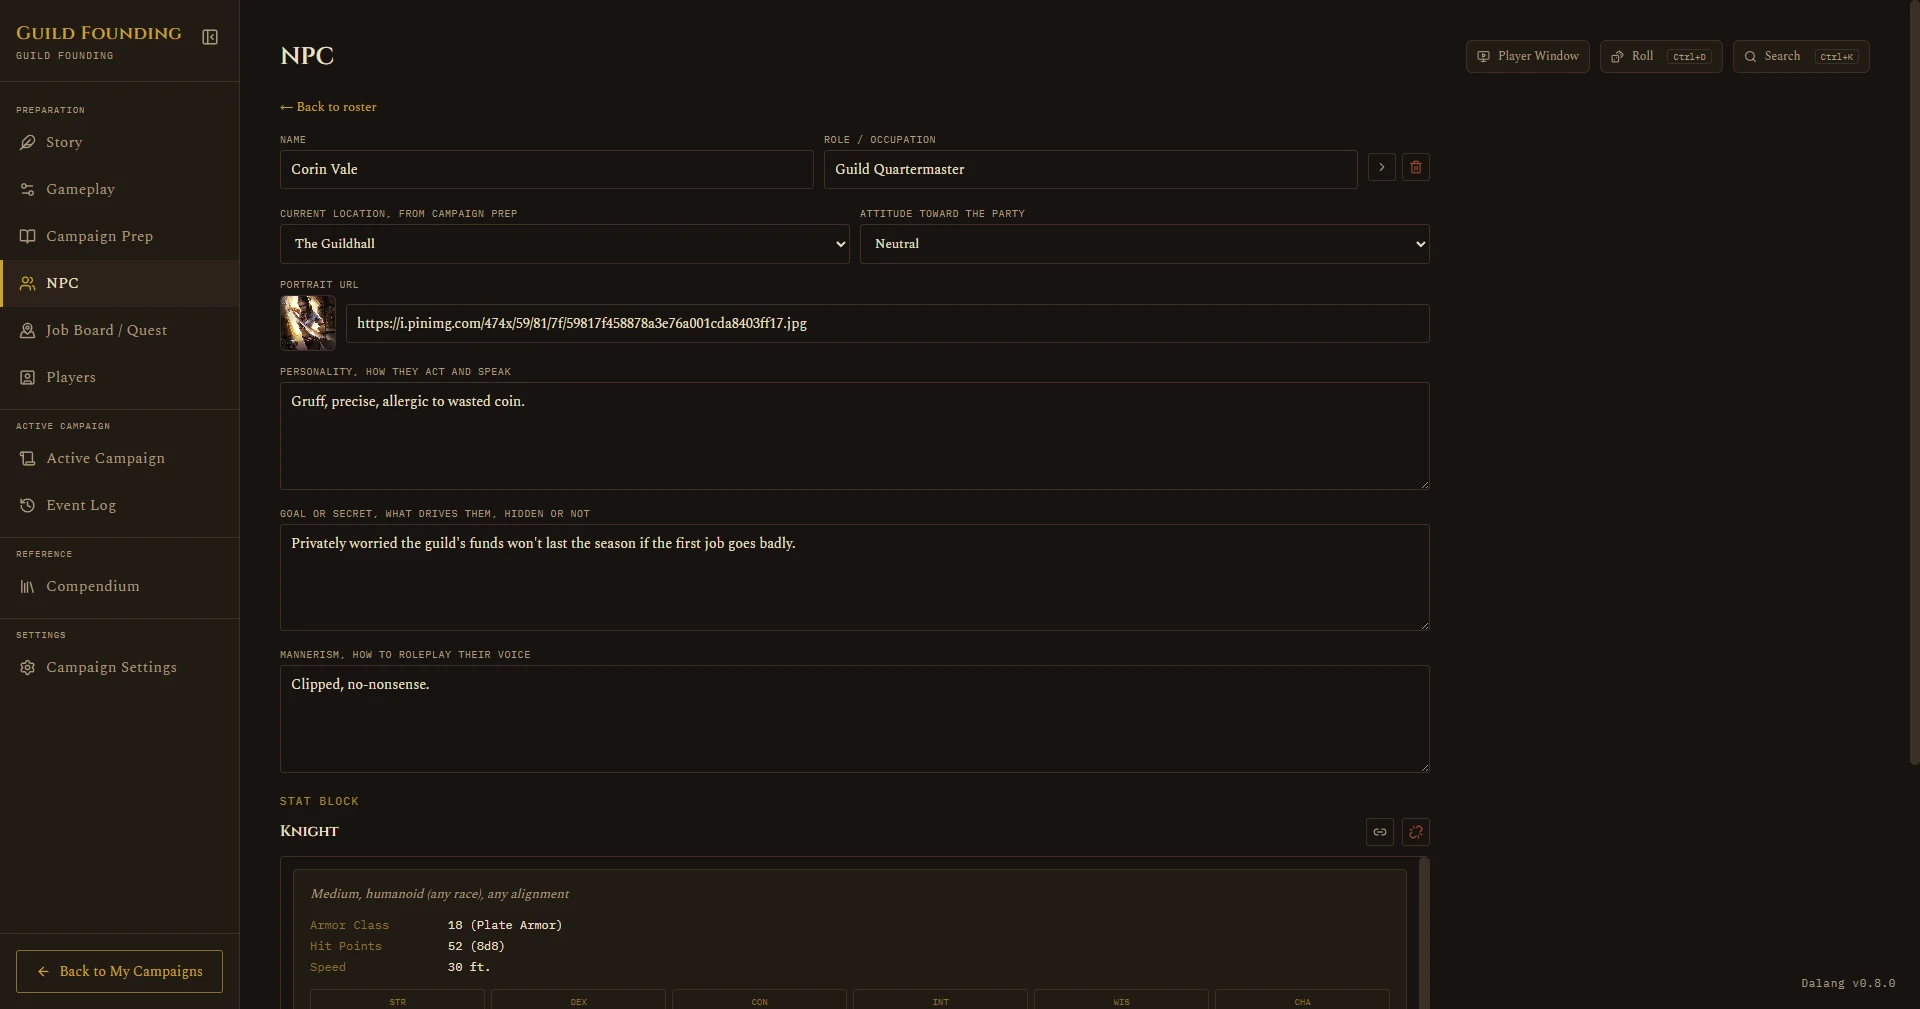Click the Armor Class value 18 (Plate Armor)
The image size is (1920, 1009).
tap(505, 925)
